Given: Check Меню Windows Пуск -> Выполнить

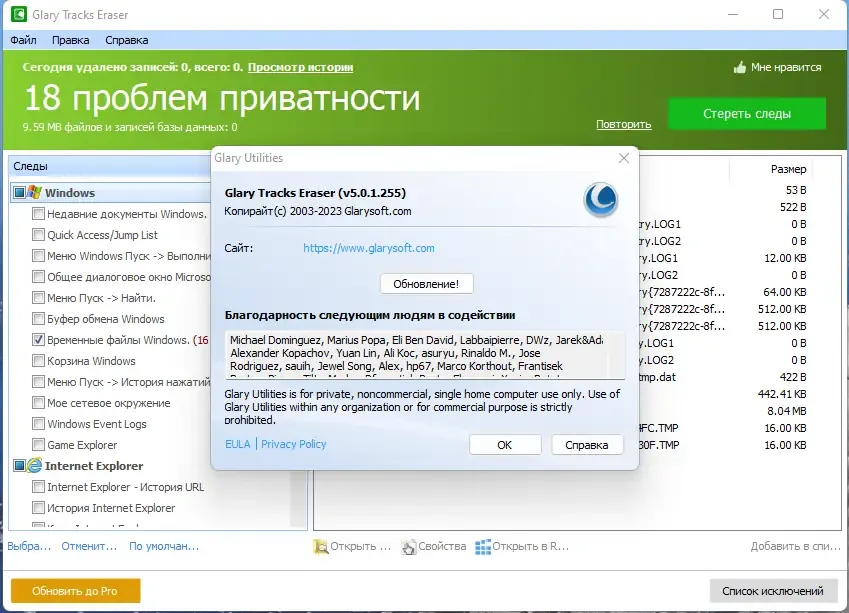Looking at the screenshot, I should (38, 255).
